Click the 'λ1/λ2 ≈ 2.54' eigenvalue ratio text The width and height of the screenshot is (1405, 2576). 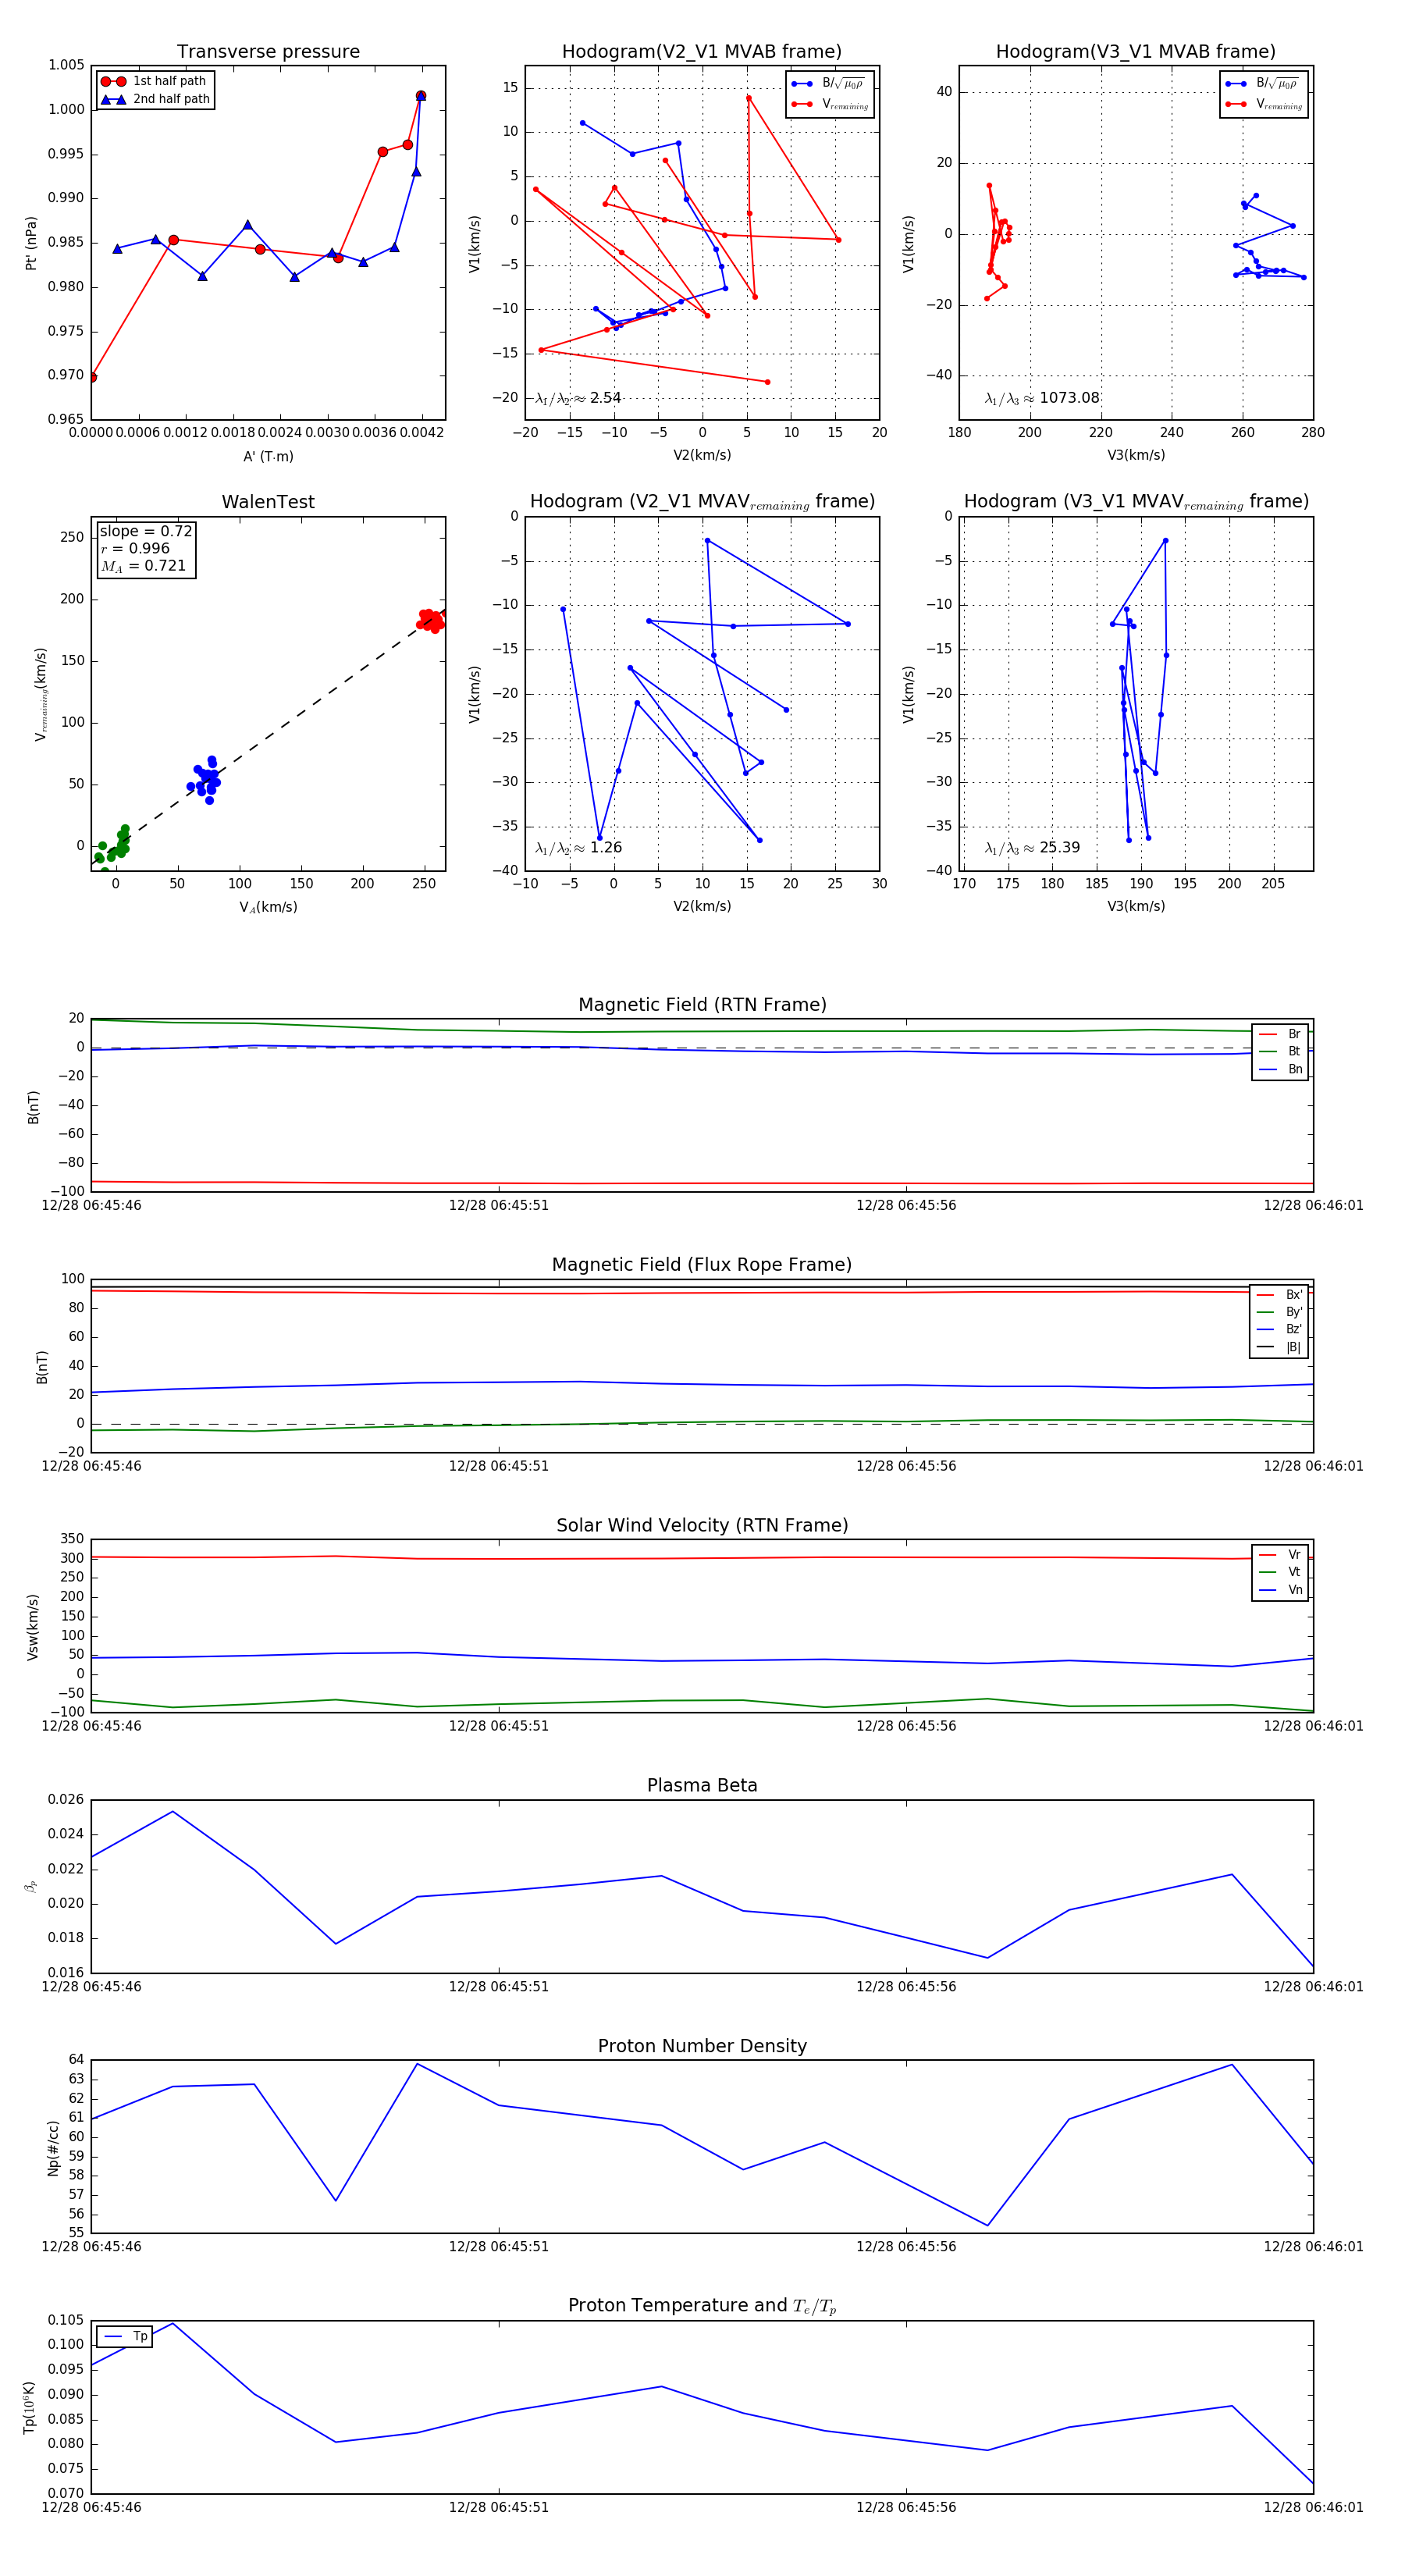coord(578,398)
